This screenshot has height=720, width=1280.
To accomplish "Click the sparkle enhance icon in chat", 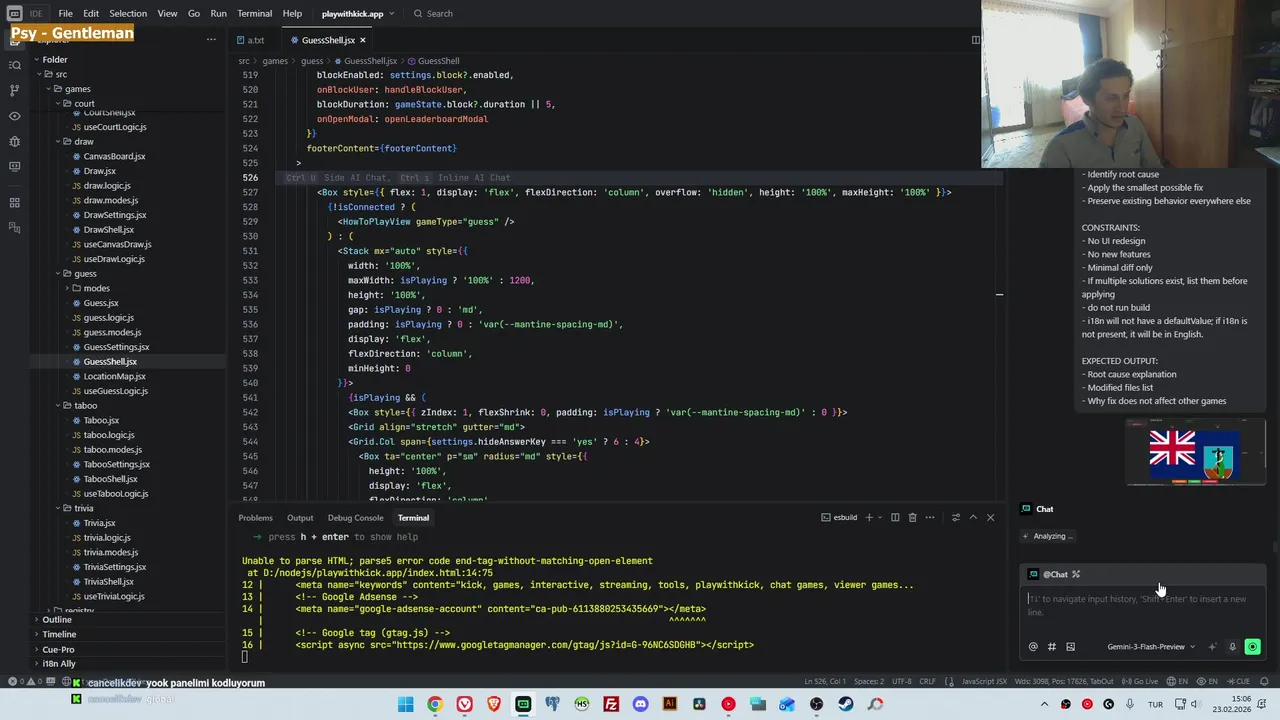I will point(1212,647).
